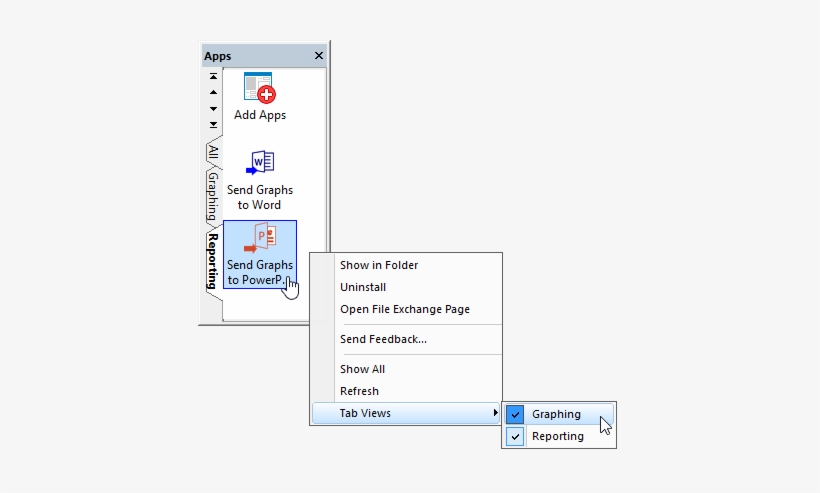The width and height of the screenshot is (820, 493).
Task: Choose Show in Folder from context menu
Action: pyautogui.click(x=379, y=265)
